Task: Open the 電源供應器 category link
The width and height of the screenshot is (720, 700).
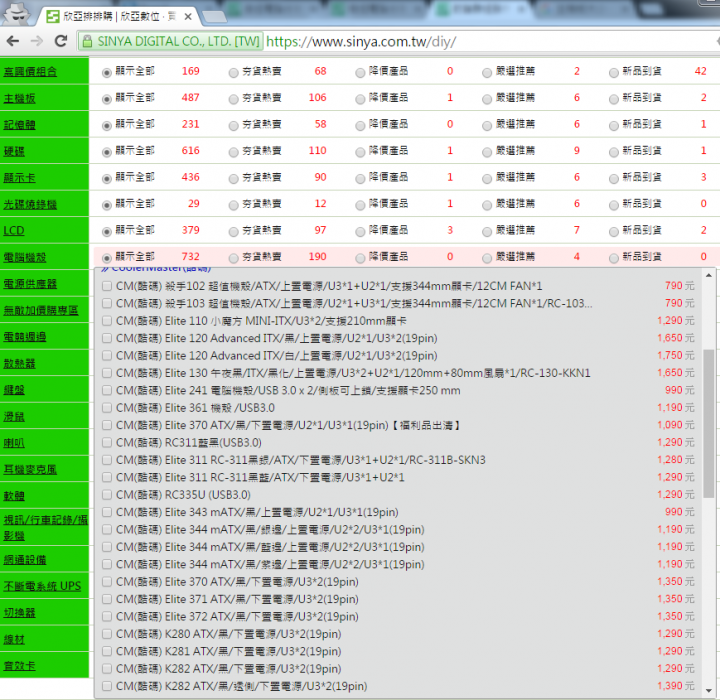Action: click(x=30, y=284)
